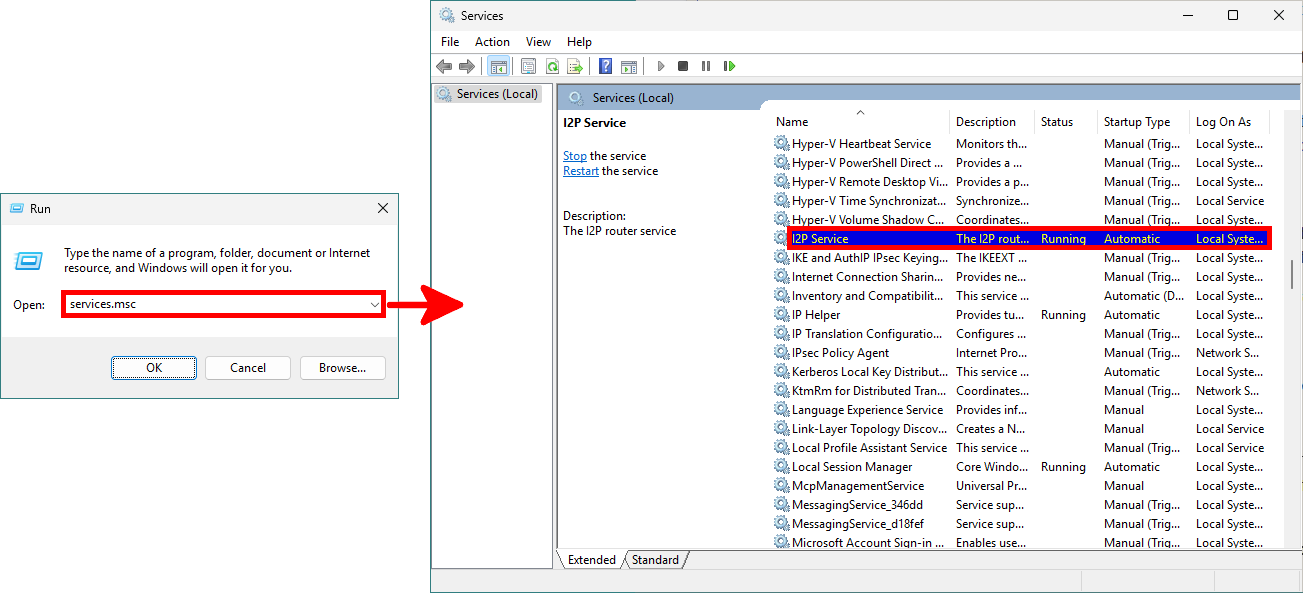Screen dimensions: 1303x593
Task: Toggle the console tree pane visibility
Action: pos(498,65)
